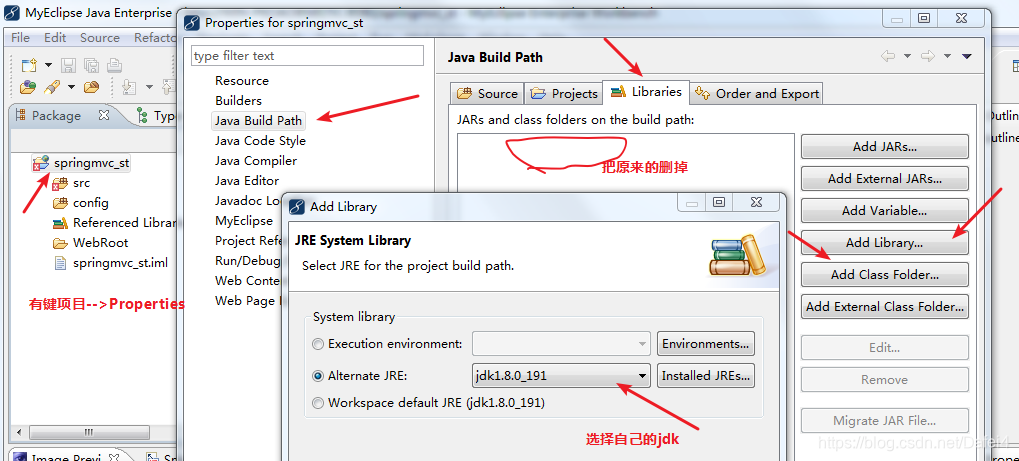Select the springmvc_st project name
The image size is (1019, 461).
click(x=92, y=163)
